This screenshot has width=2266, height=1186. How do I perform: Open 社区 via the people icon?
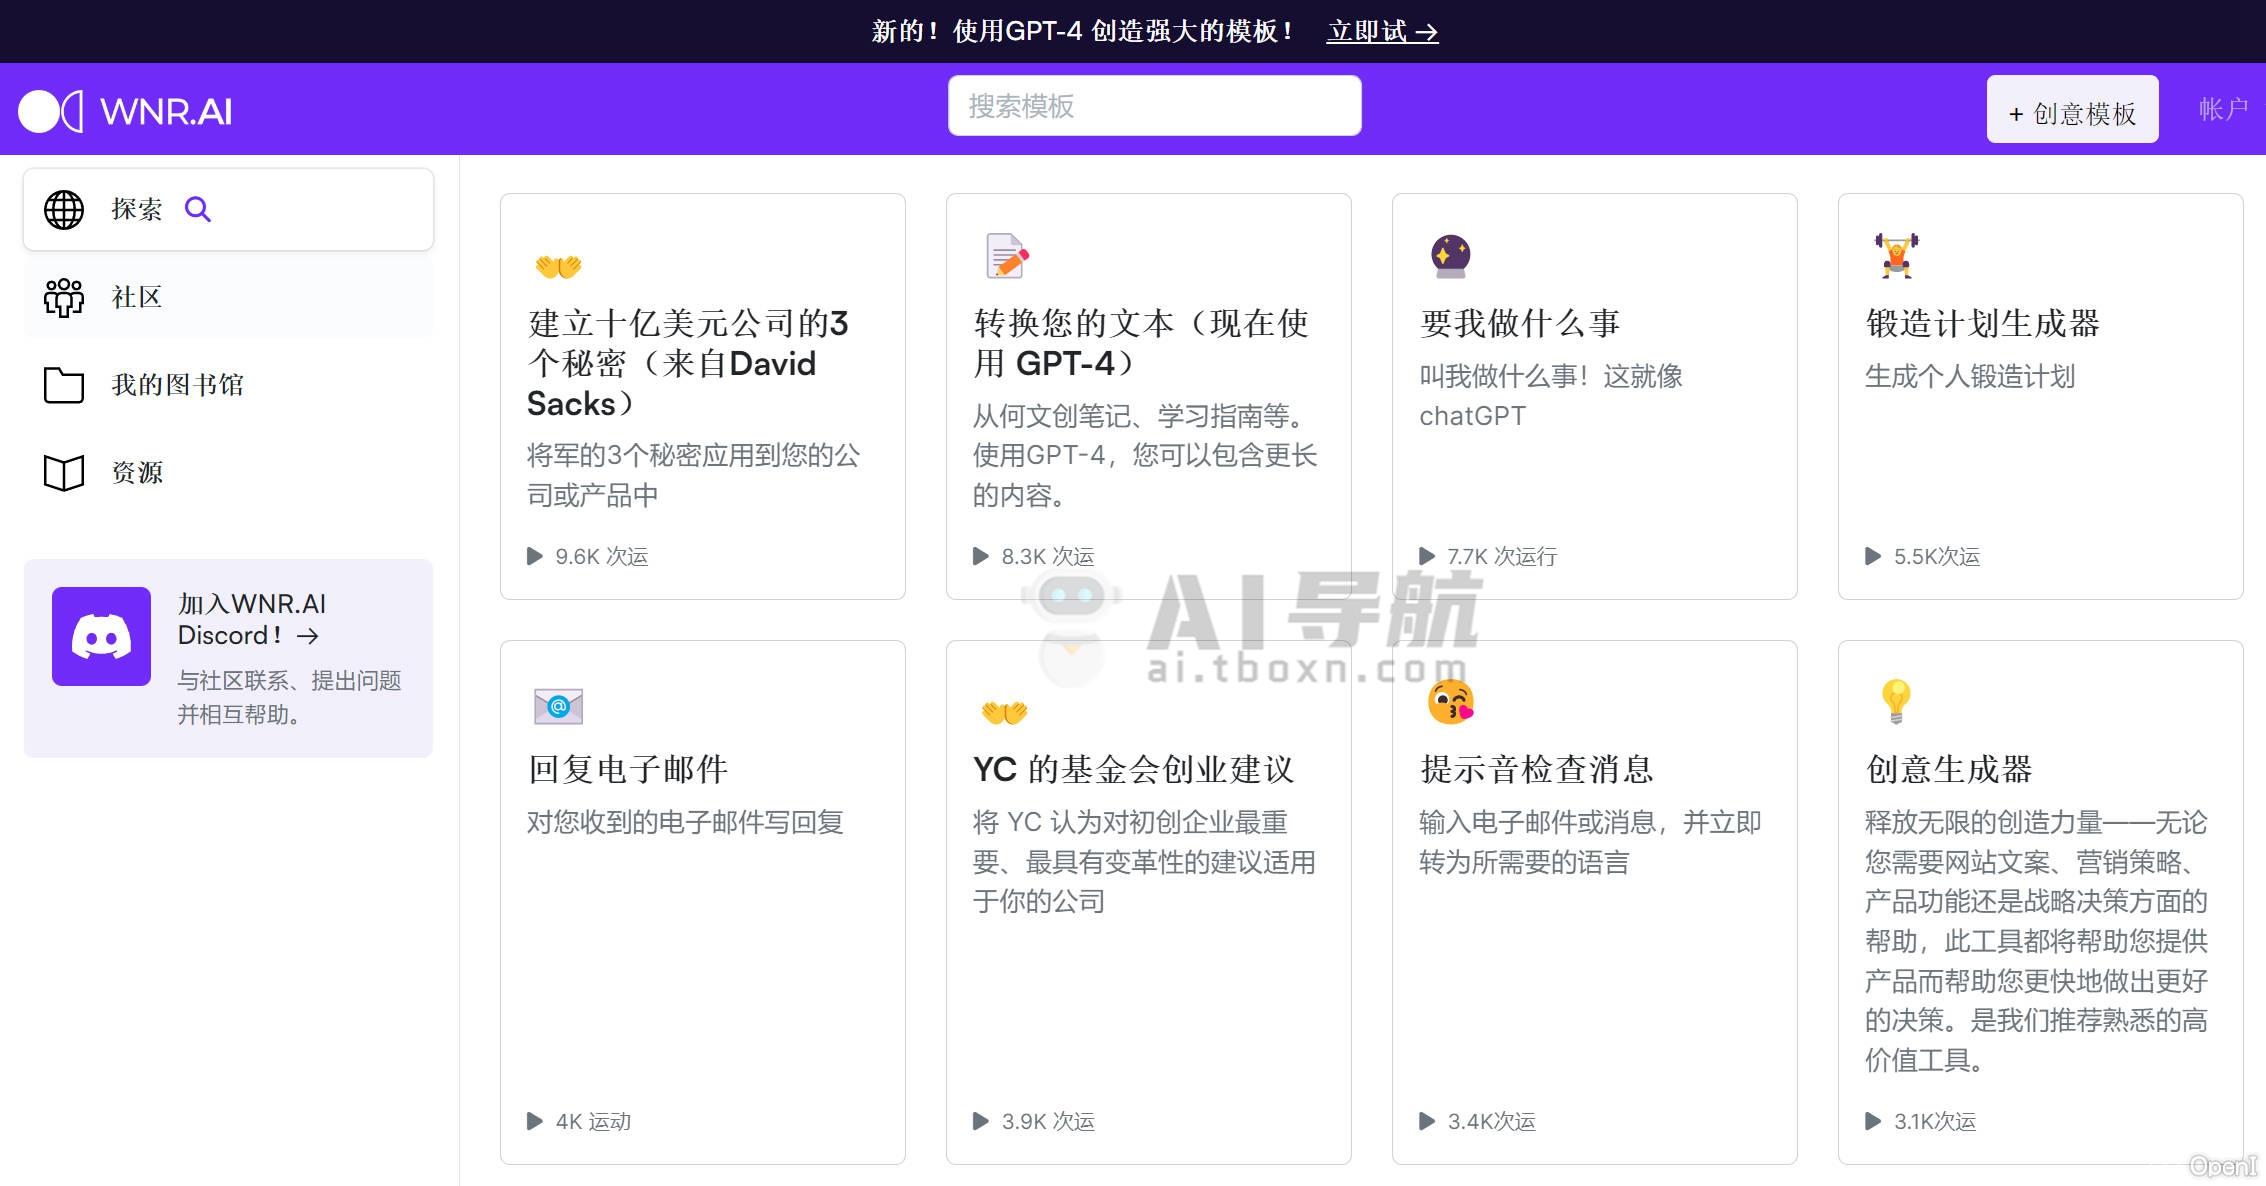point(64,298)
